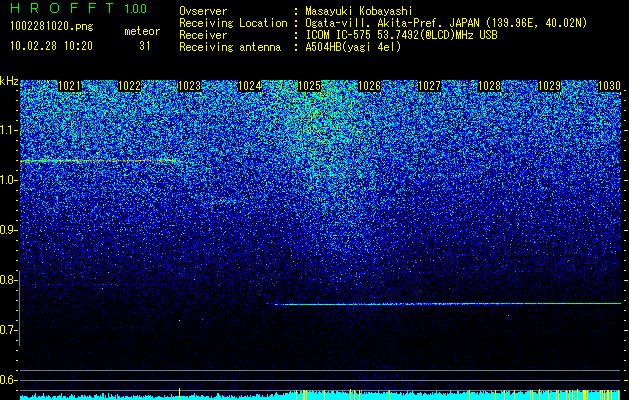Click the 'meteor' count label
This screenshot has width=629, height=400.
pyautogui.click(x=142, y=31)
